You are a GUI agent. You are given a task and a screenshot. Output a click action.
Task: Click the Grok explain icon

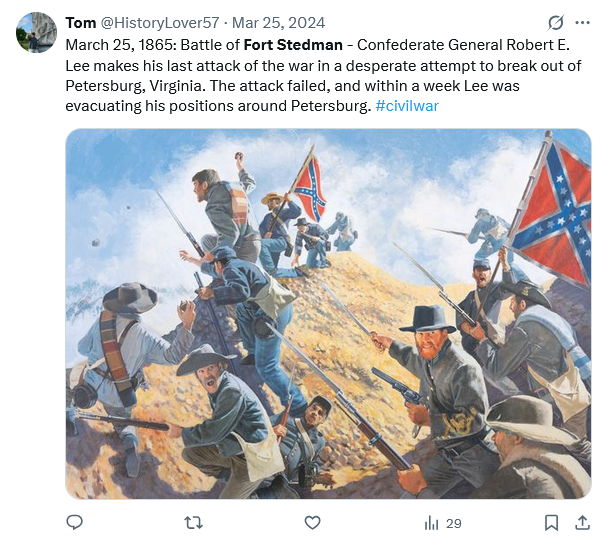pyautogui.click(x=557, y=22)
